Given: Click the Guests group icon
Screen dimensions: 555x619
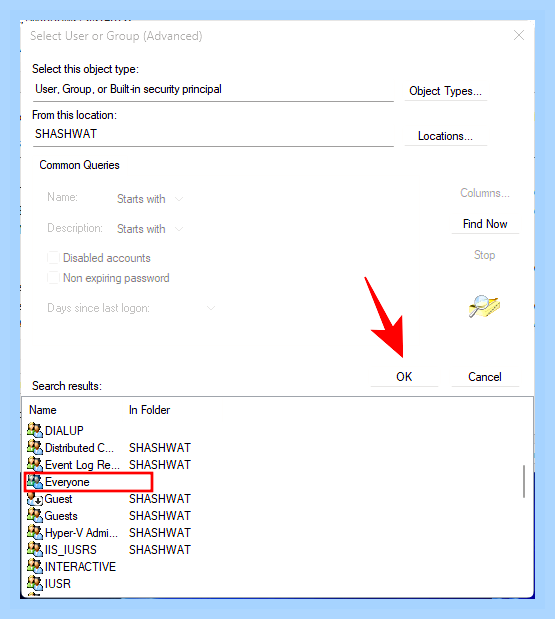Looking at the screenshot, I should [x=35, y=515].
